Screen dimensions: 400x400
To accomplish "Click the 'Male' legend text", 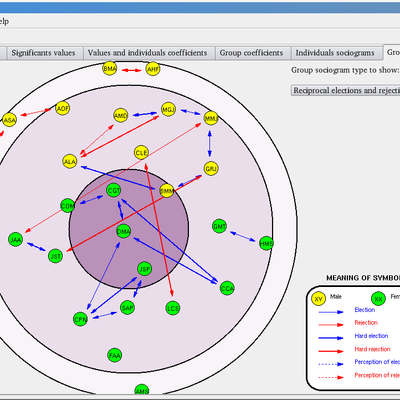I will coord(336,297).
